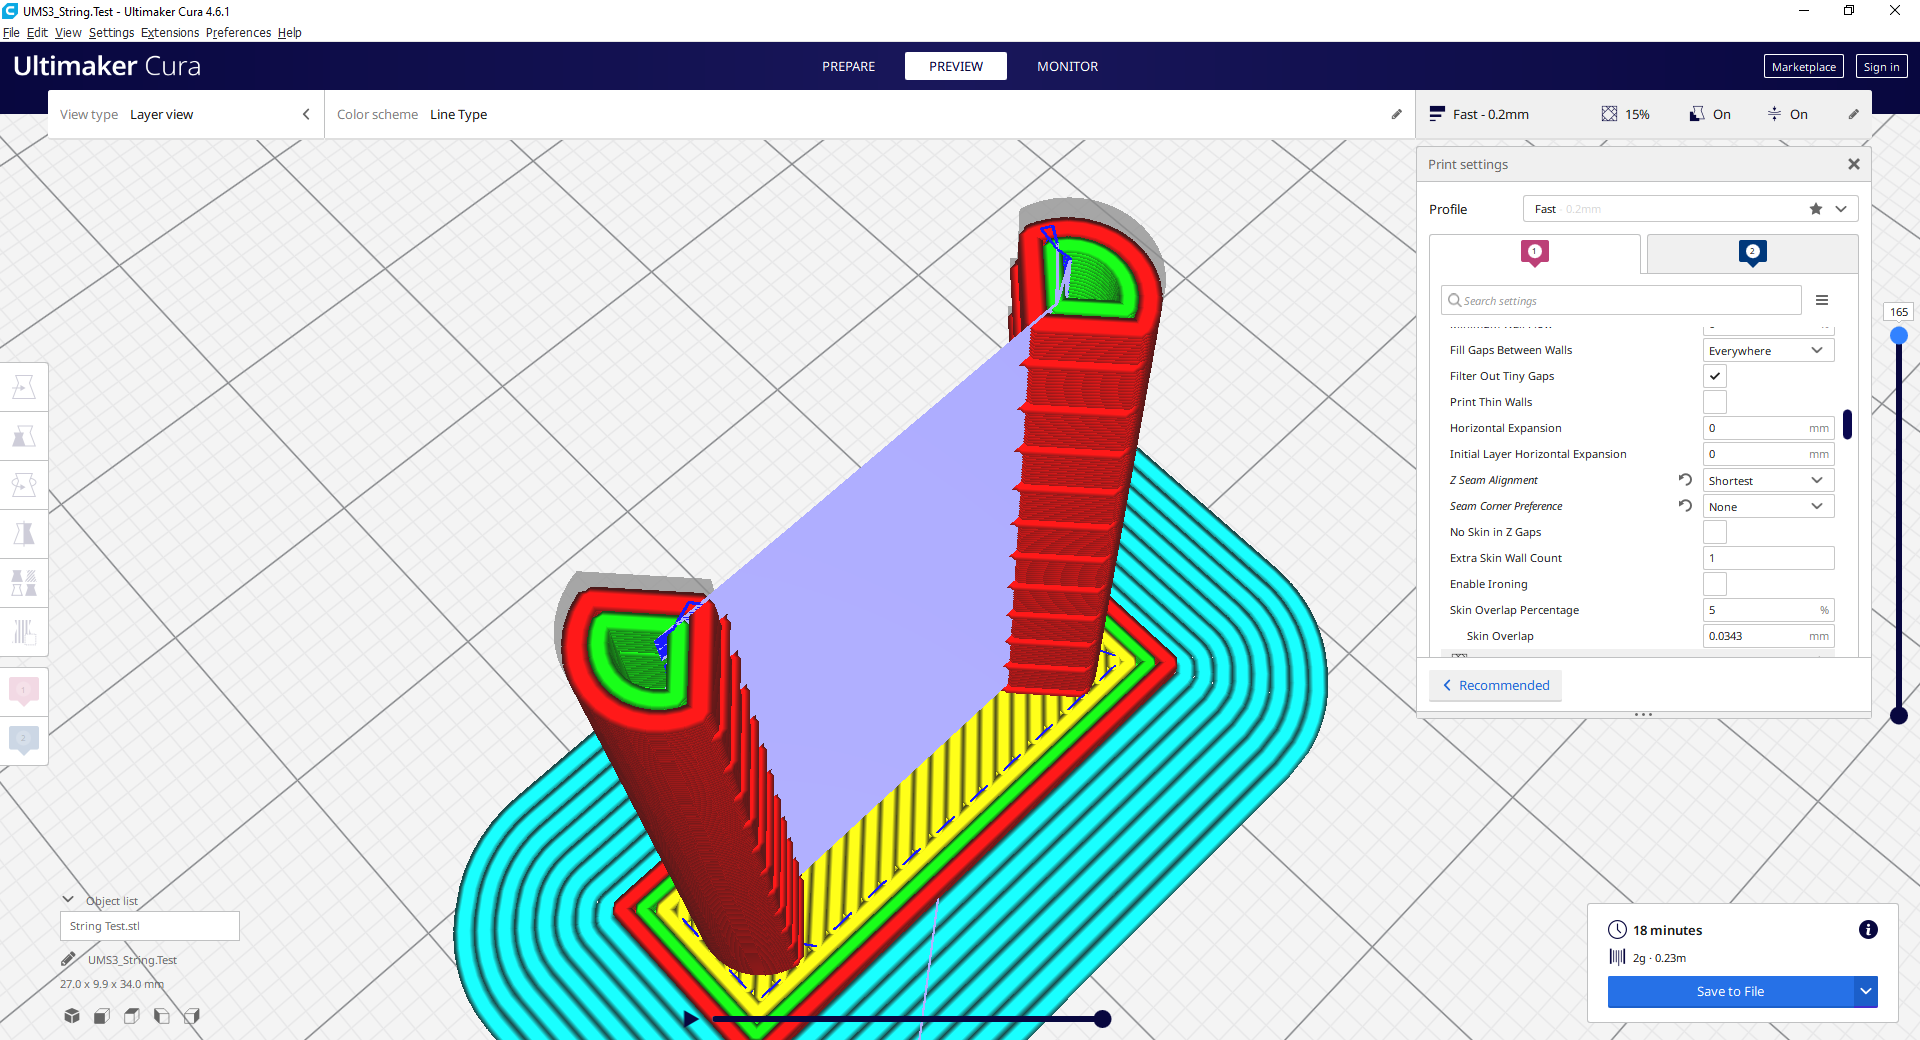Switch to Recommended settings
The image size is (1920, 1040).
tap(1495, 685)
